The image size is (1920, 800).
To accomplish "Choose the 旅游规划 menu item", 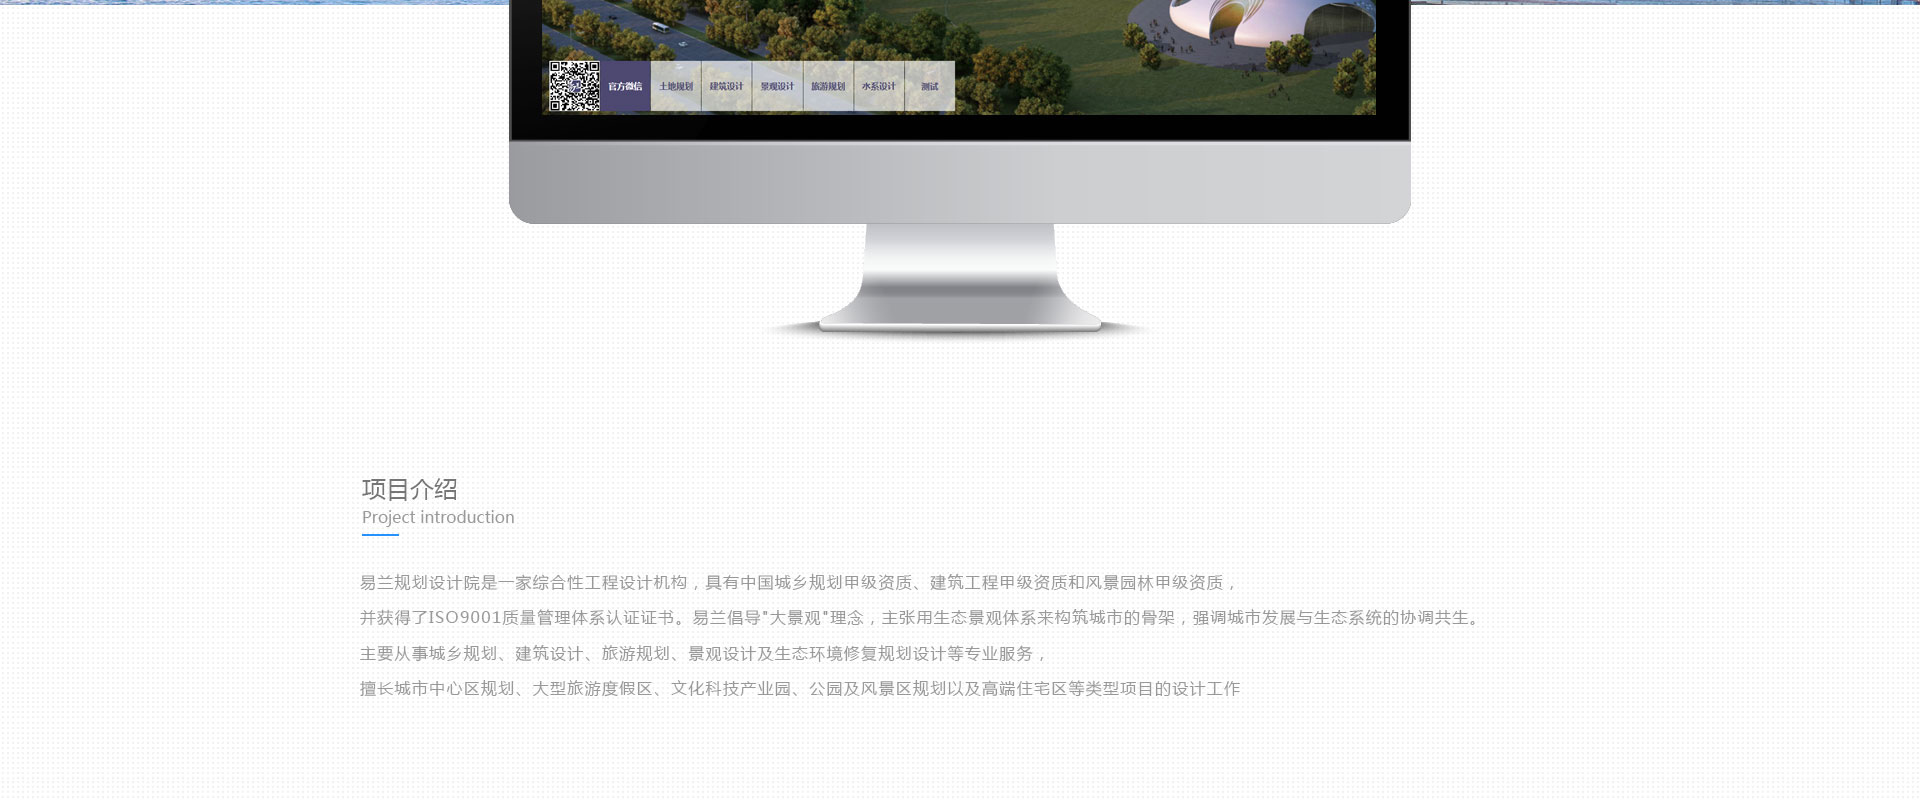I will tap(828, 87).
